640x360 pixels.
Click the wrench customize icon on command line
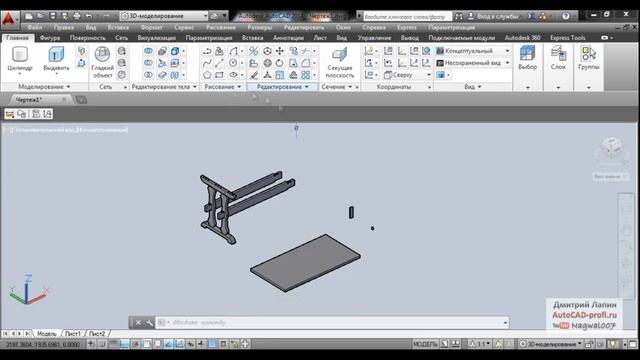149,323
